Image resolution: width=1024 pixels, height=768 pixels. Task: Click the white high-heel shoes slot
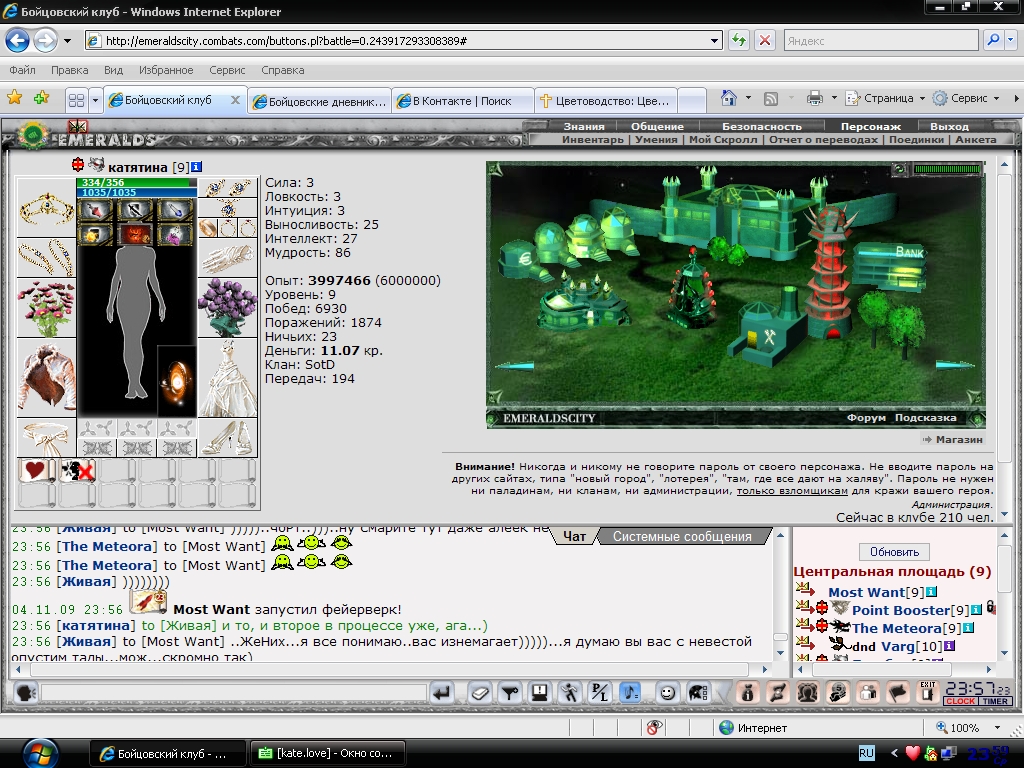(227, 438)
